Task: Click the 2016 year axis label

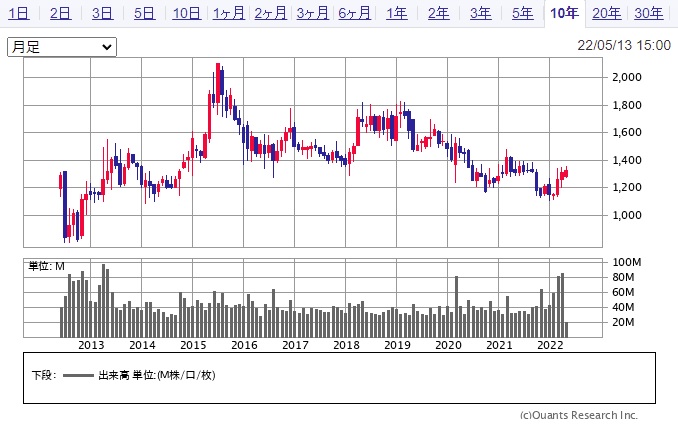Action: point(244,345)
